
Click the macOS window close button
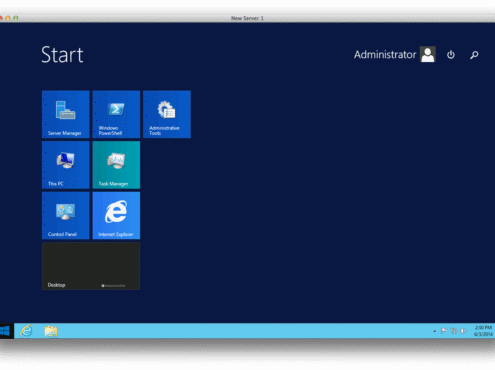tap(1, 18)
